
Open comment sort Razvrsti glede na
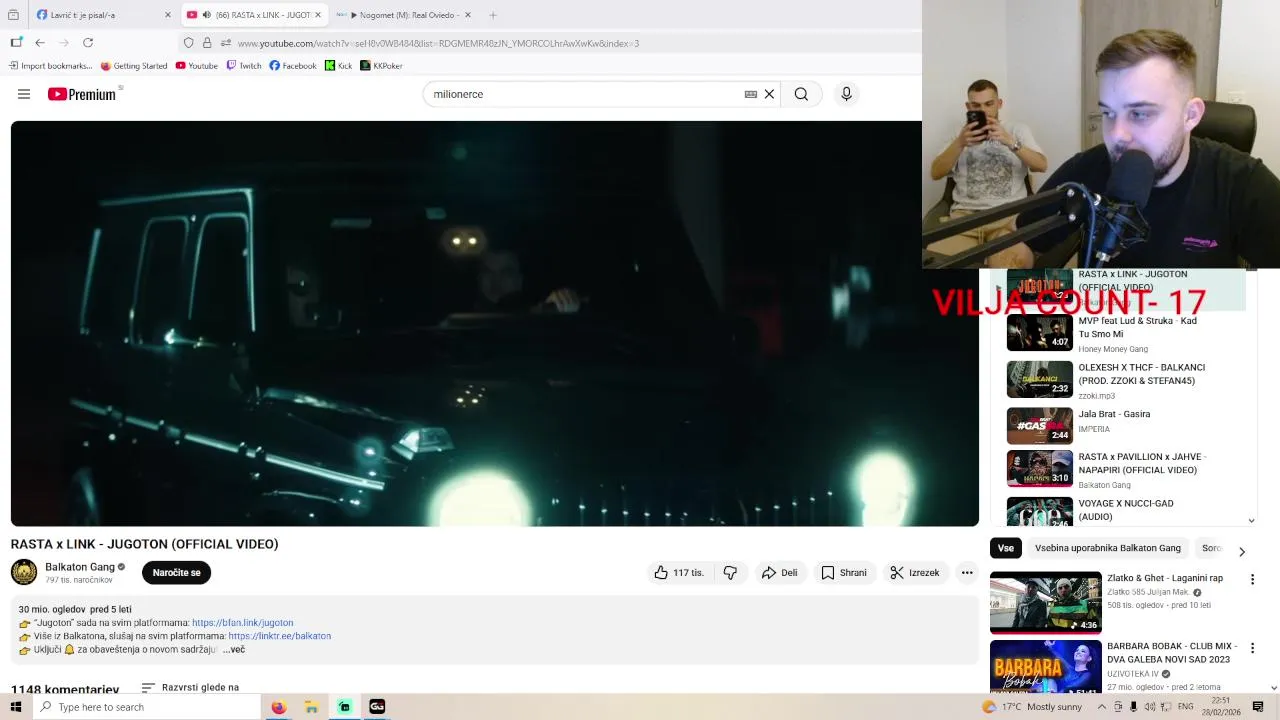[190, 688]
